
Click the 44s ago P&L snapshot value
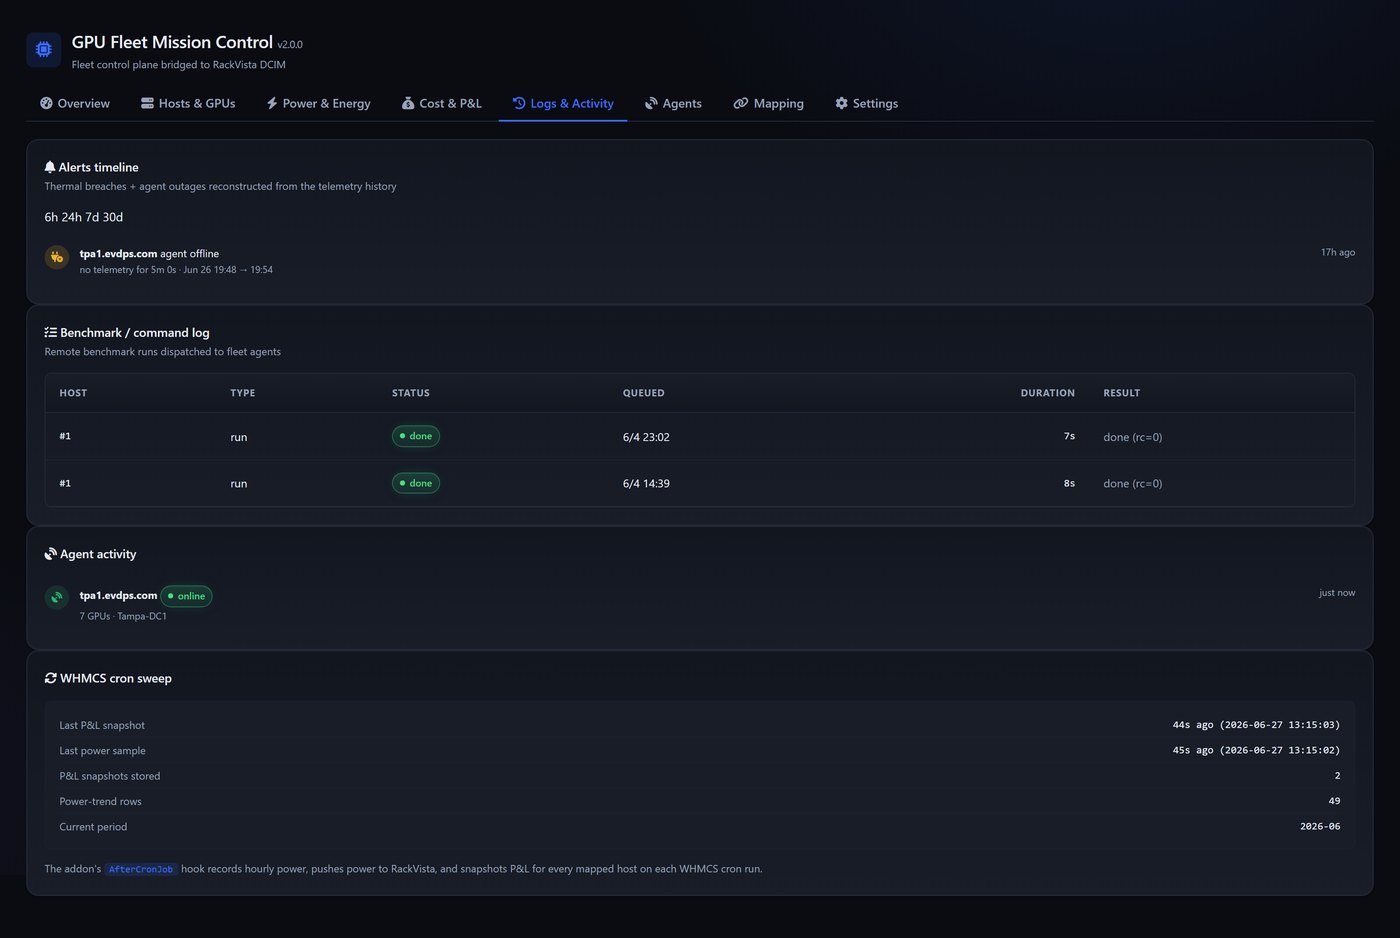(x=1256, y=725)
